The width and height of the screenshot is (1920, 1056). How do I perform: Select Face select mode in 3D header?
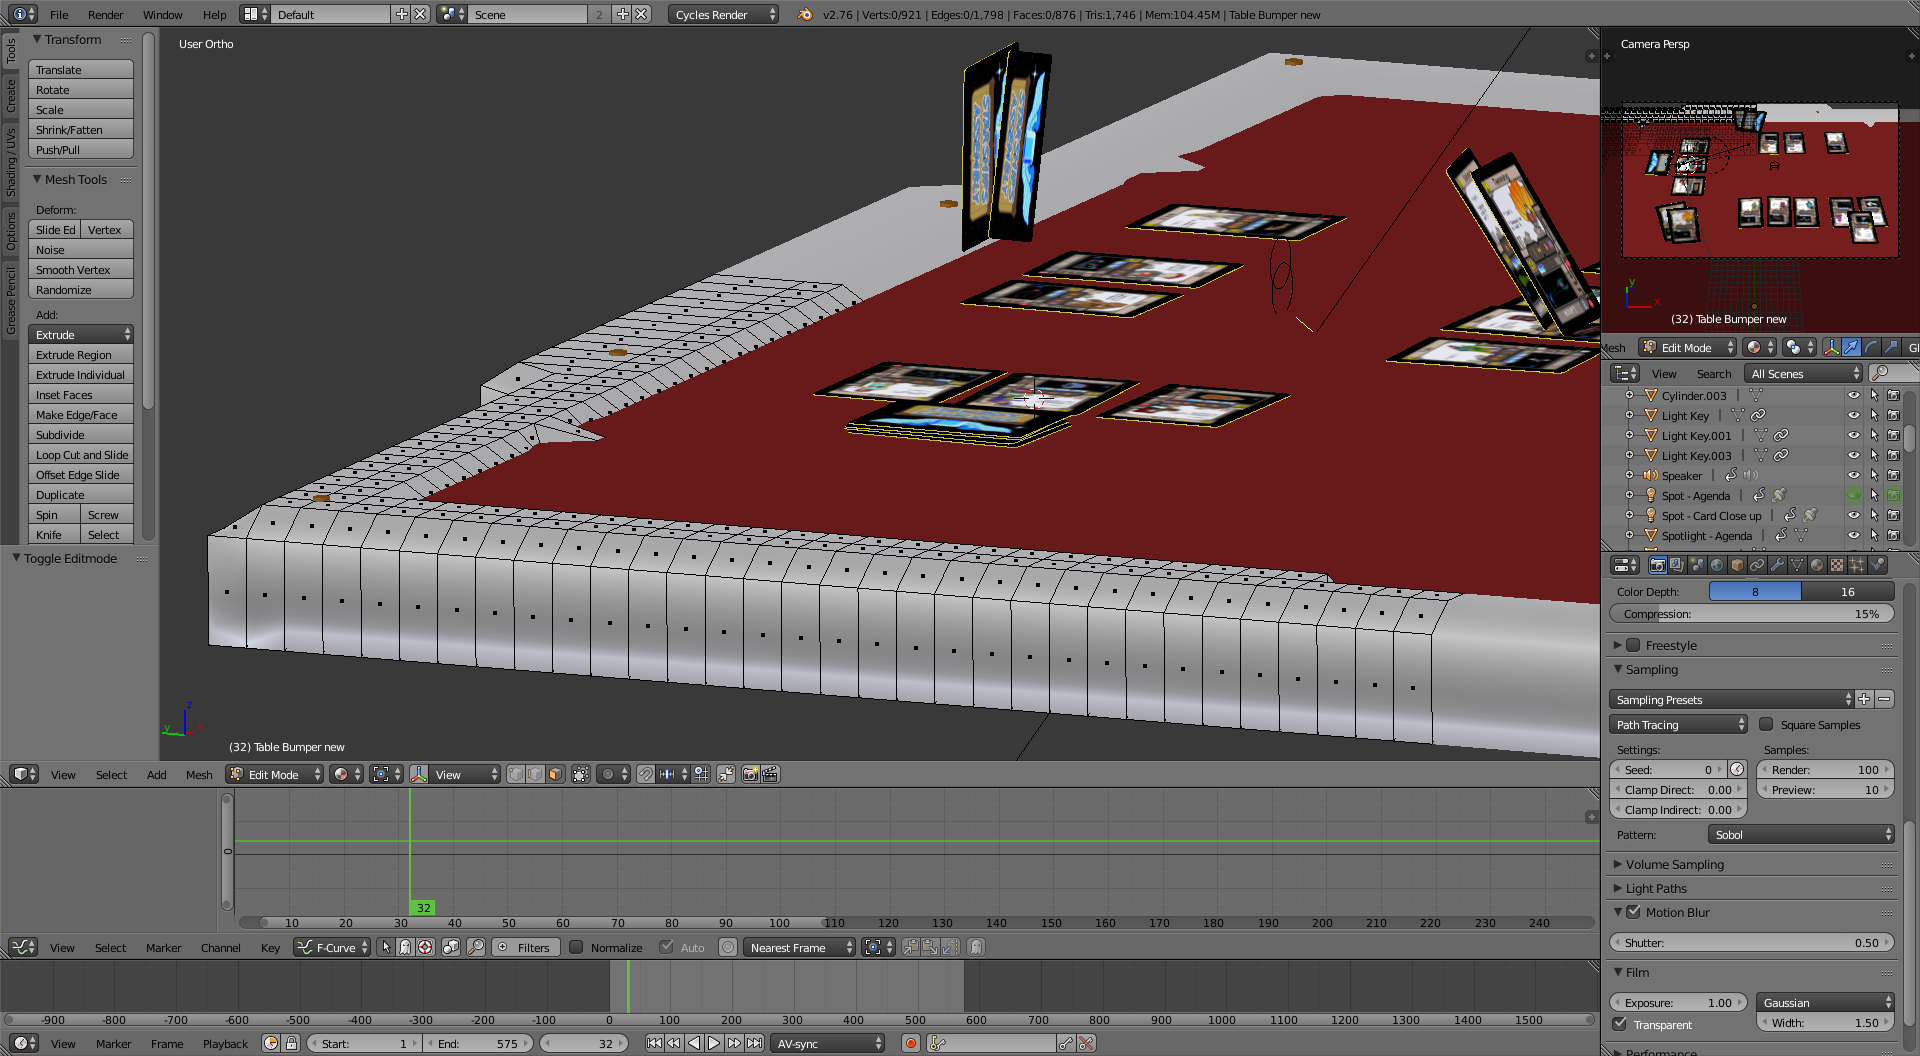[x=555, y=774]
